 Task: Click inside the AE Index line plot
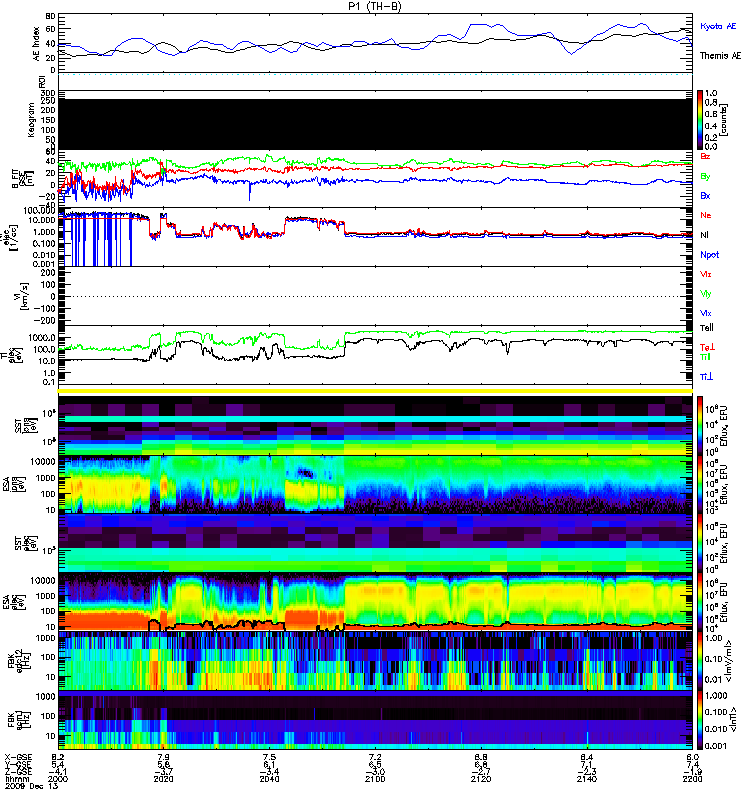click(376, 43)
